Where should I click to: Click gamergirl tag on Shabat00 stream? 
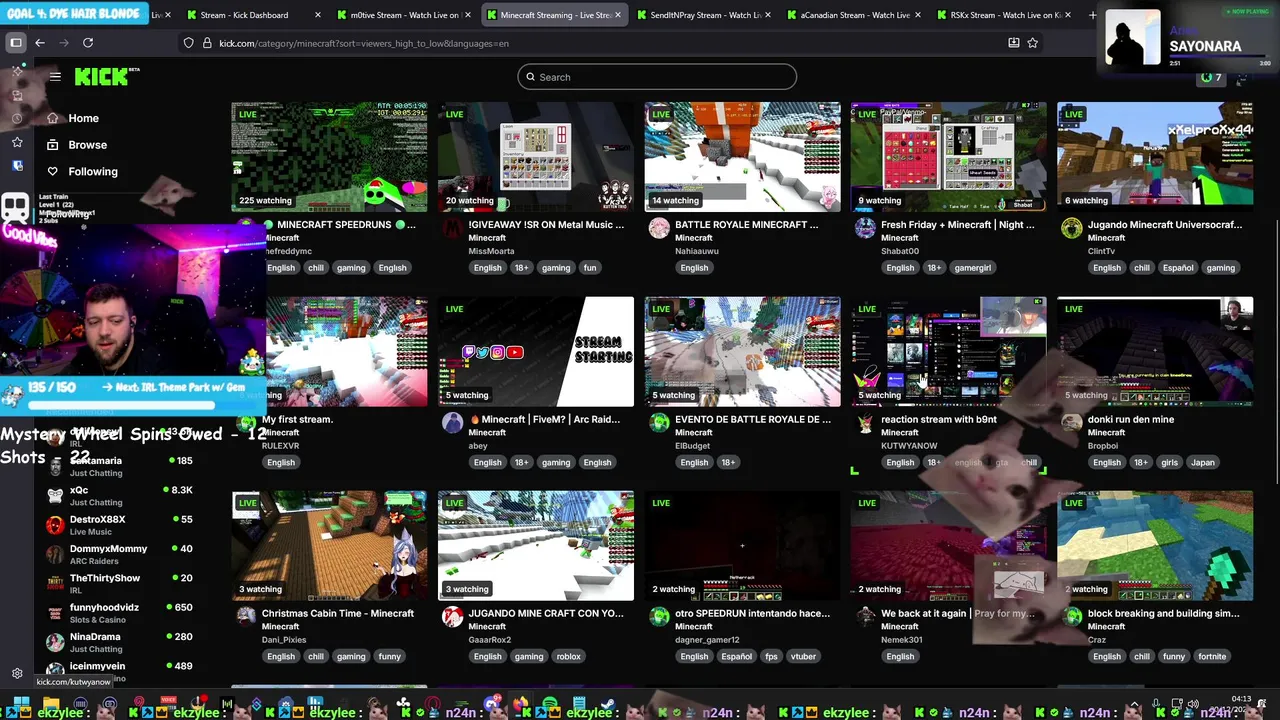pyautogui.click(x=972, y=268)
